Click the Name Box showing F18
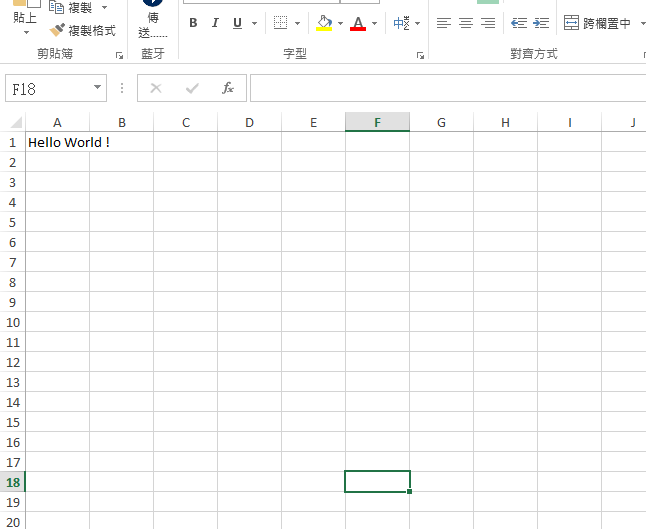The width and height of the screenshot is (646, 529). click(x=49, y=88)
